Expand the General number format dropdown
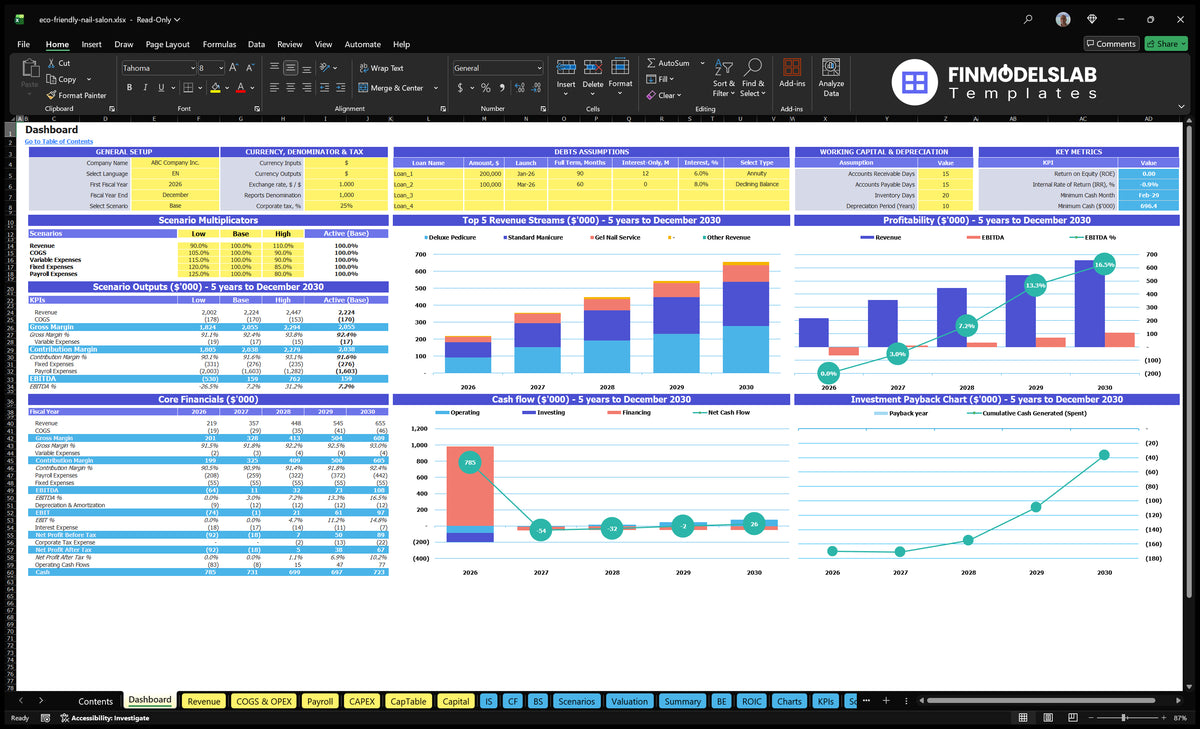Viewport: 1200px width, 729px height. coord(539,68)
